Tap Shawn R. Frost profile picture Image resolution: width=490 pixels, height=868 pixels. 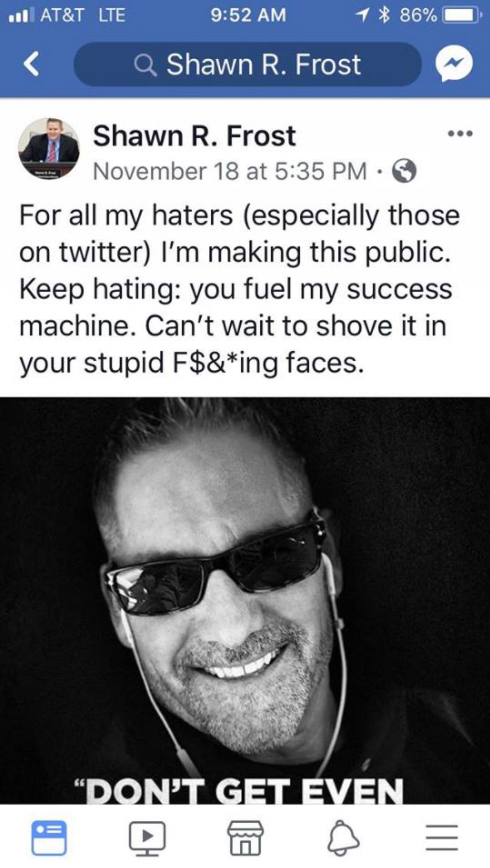tap(49, 147)
